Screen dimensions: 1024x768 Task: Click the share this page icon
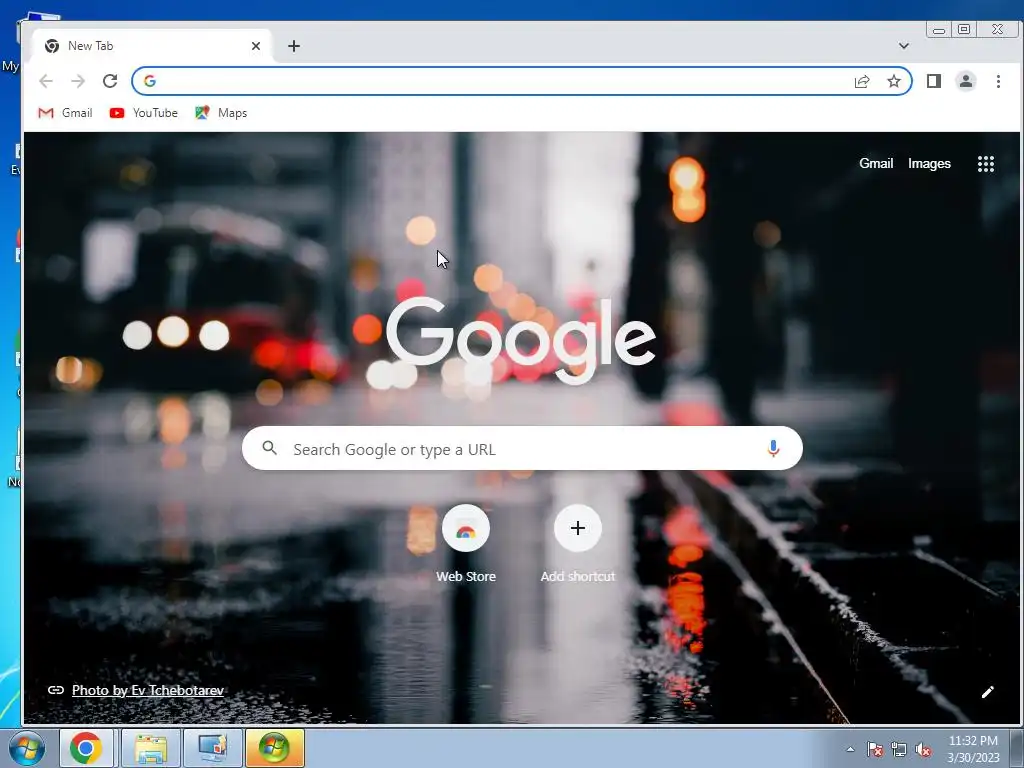click(862, 81)
